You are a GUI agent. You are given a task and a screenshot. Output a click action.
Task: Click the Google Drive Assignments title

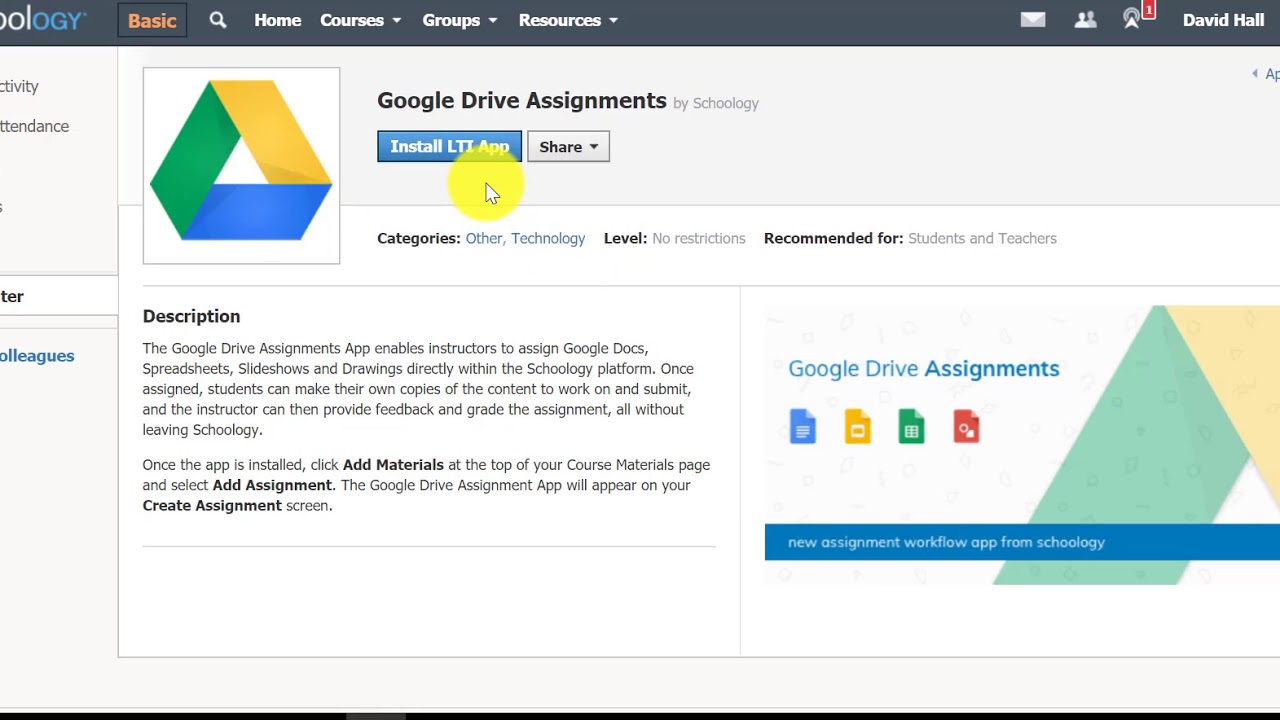522,100
